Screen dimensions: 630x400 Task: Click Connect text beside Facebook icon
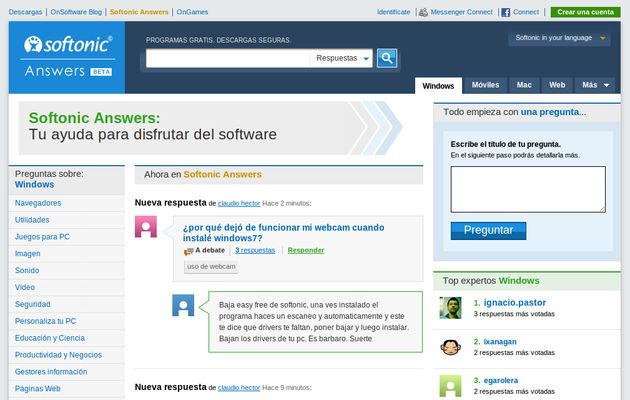point(526,12)
